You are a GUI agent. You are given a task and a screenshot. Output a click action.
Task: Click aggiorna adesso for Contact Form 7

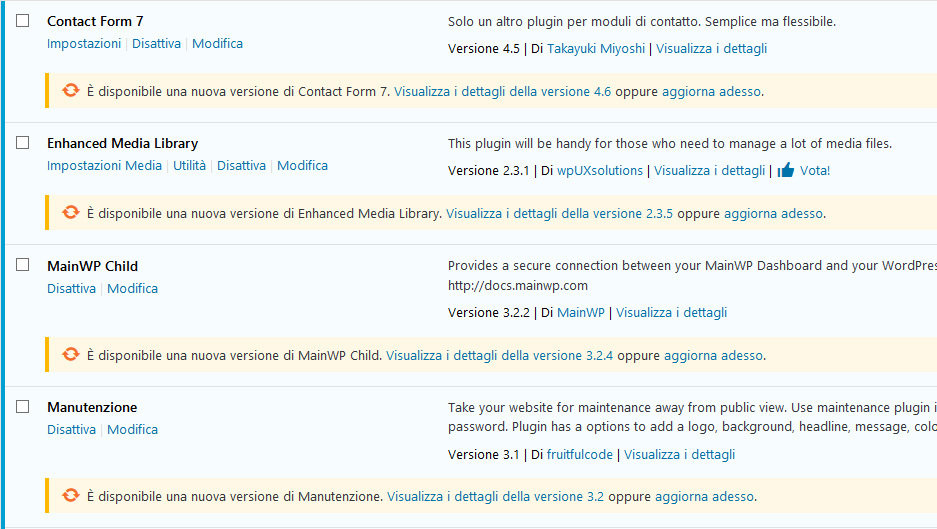coord(711,91)
